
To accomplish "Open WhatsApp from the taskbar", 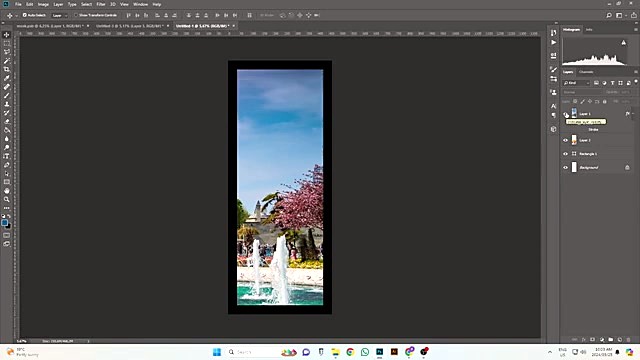I will pos(364,352).
